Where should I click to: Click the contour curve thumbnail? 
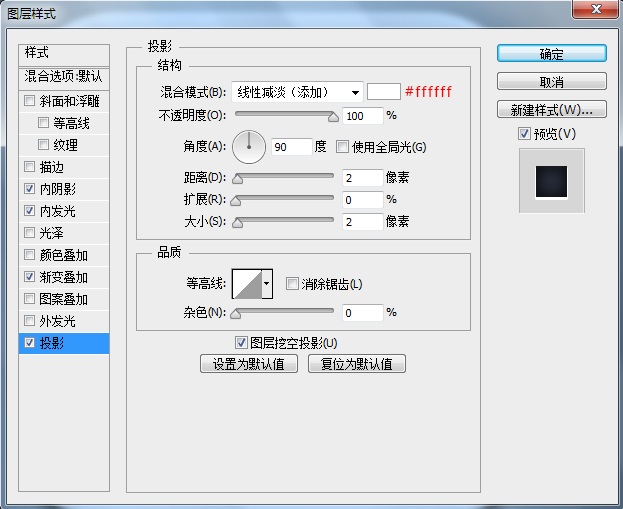coord(247,284)
